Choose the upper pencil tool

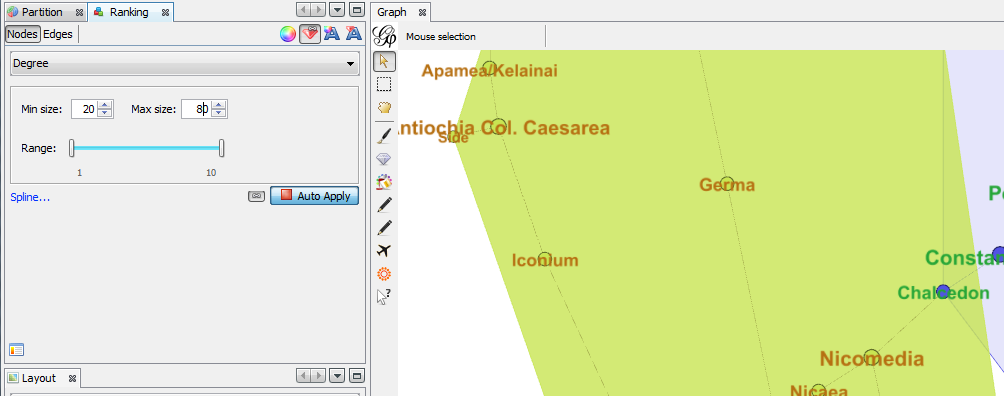click(x=384, y=205)
